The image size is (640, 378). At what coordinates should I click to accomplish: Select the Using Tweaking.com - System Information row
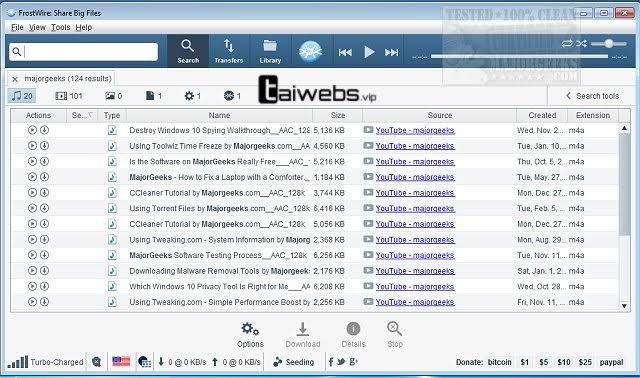(x=314, y=240)
